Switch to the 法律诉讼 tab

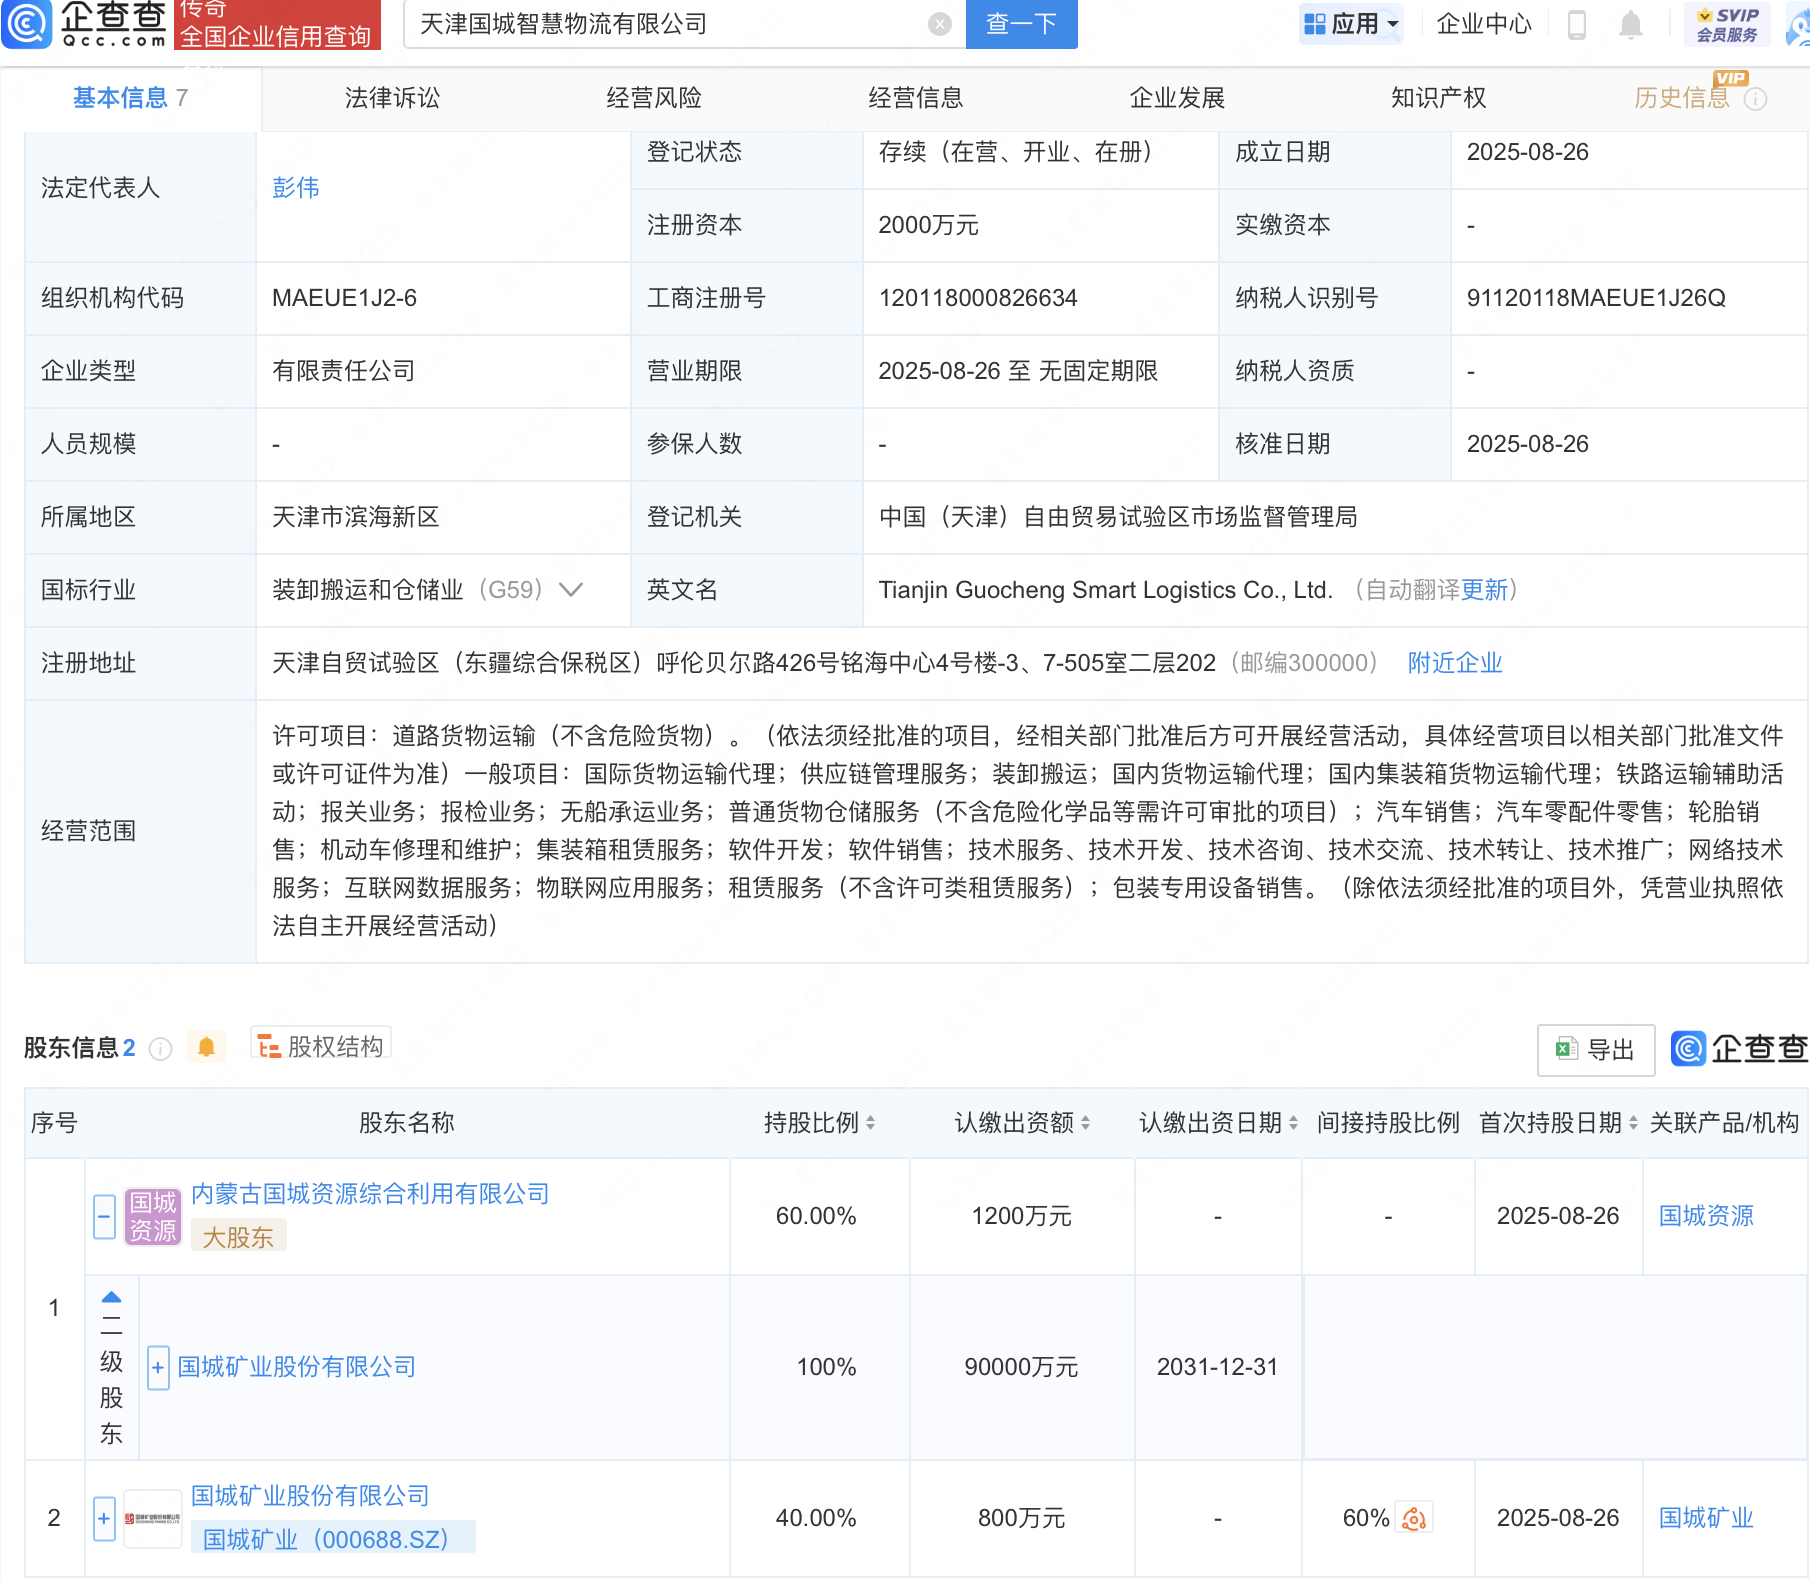[392, 98]
